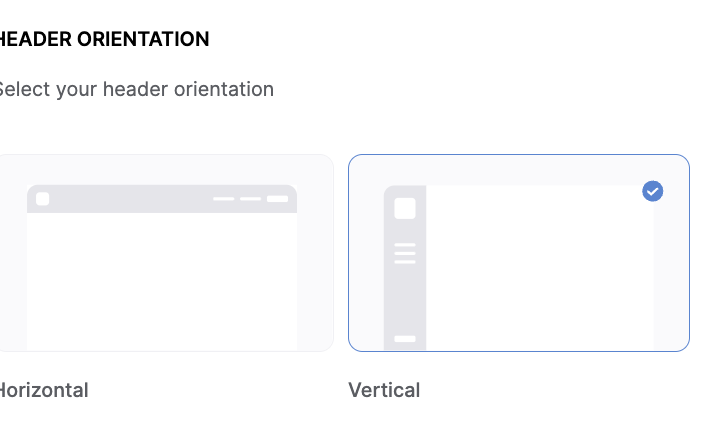
Task: Click the blue checkmark badge on Vertical card
Action: 653,191
